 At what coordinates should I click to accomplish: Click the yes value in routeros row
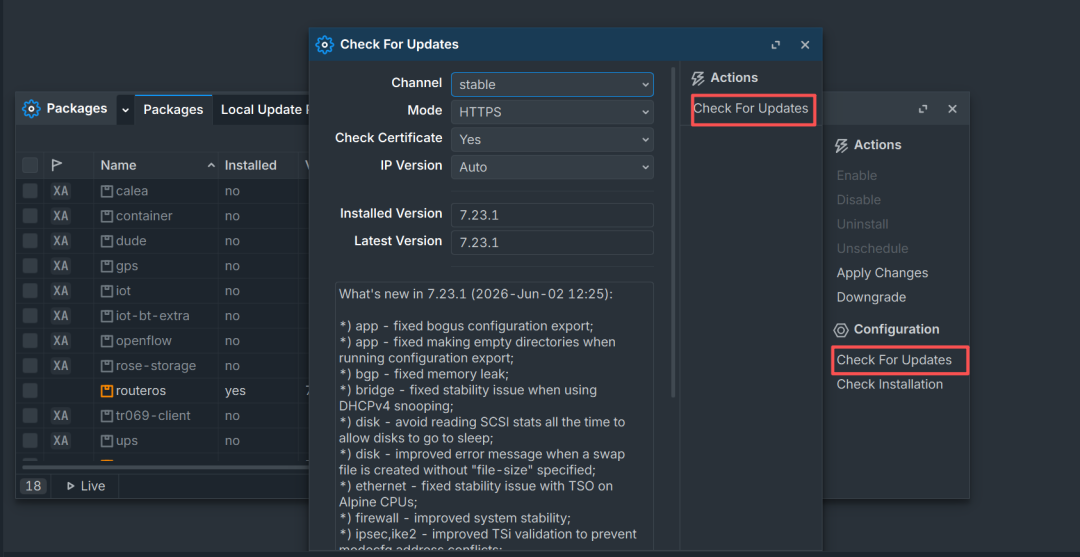235,391
